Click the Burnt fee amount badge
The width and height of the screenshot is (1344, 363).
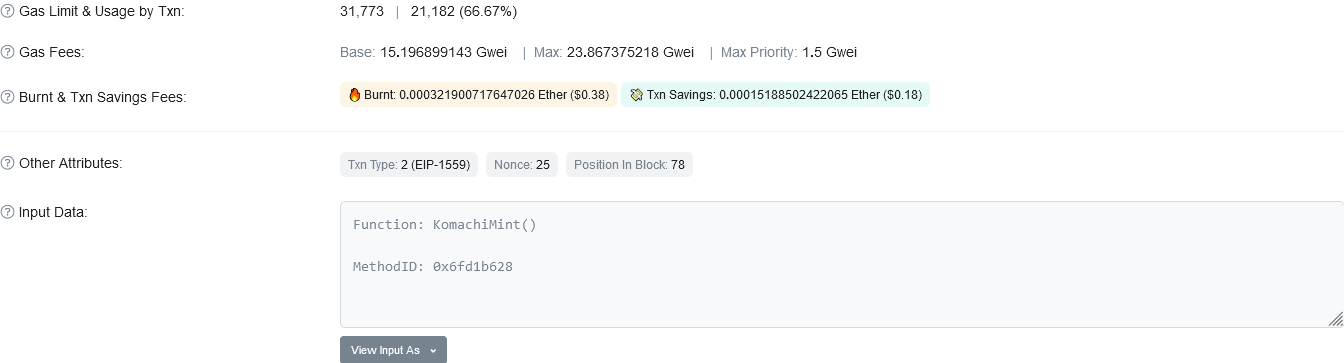[x=478, y=95]
